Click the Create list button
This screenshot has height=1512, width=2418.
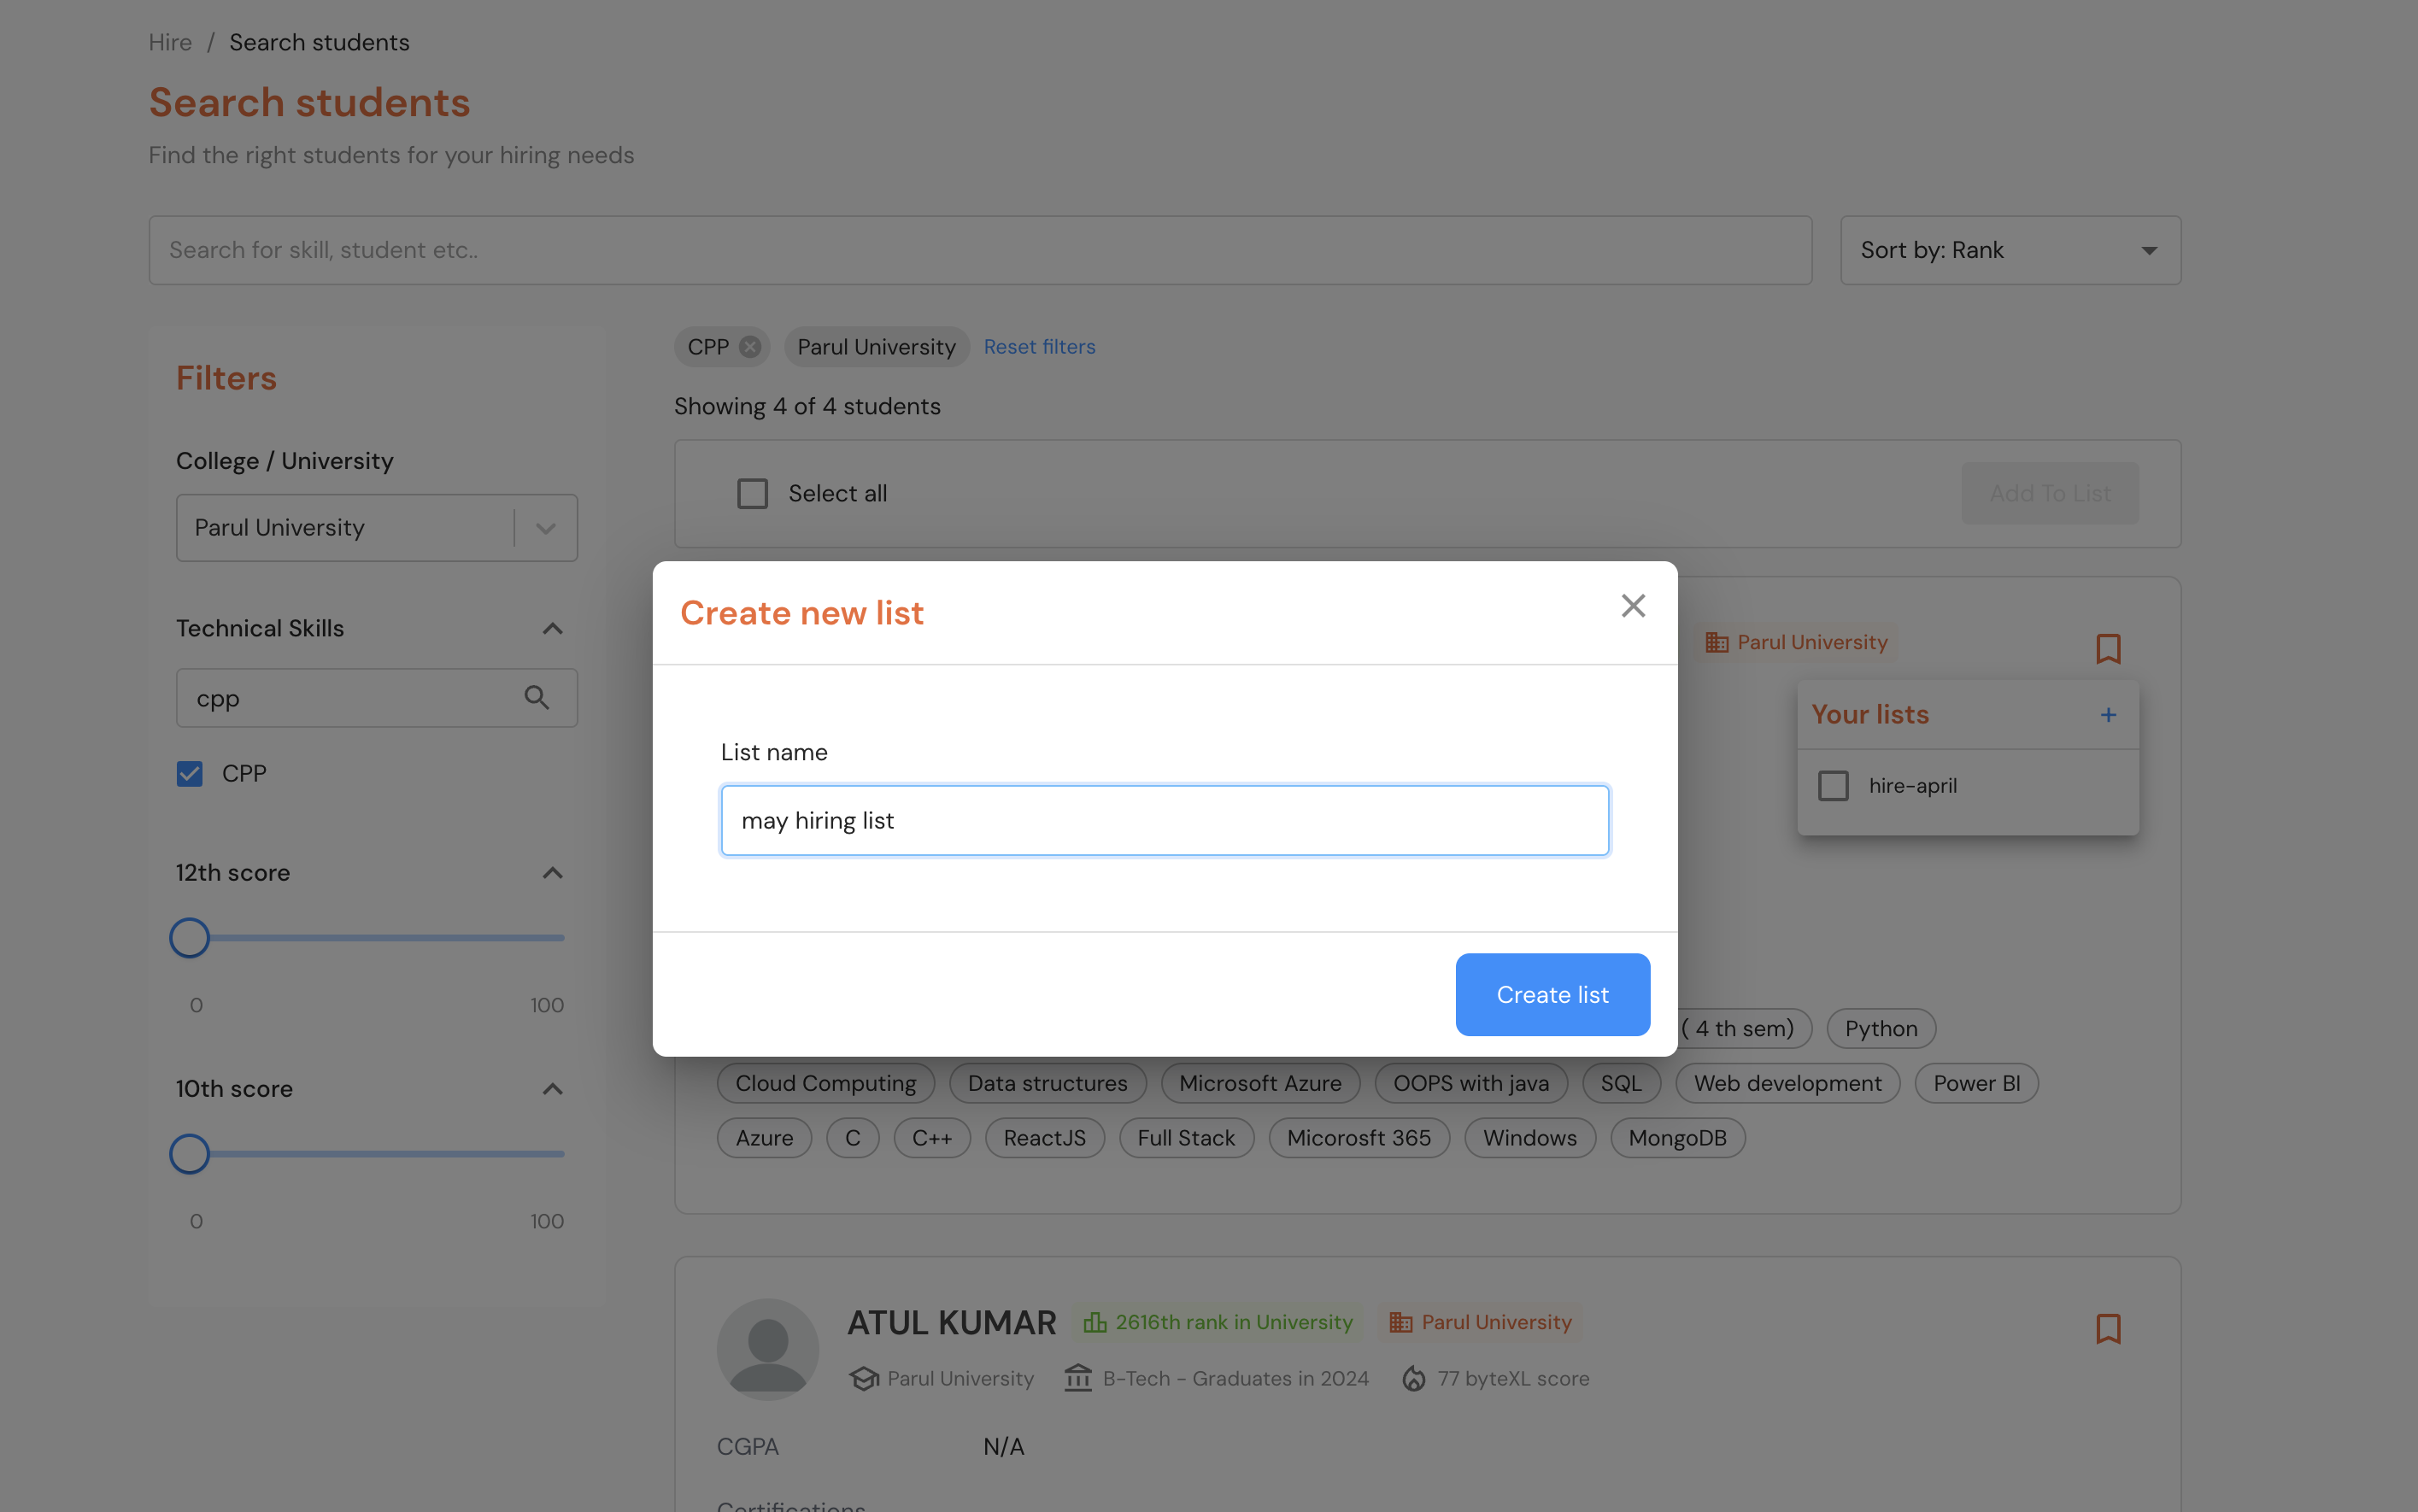pos(1552,994)
